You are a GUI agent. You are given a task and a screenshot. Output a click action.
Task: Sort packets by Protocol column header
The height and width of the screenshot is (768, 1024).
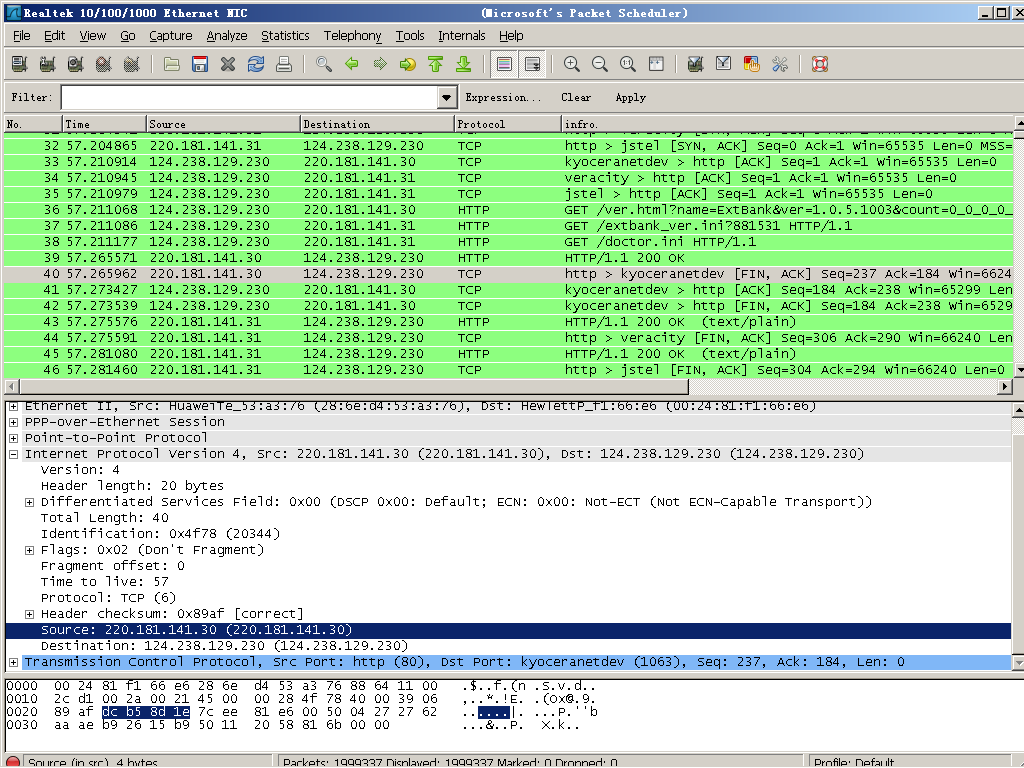(507, 124)
